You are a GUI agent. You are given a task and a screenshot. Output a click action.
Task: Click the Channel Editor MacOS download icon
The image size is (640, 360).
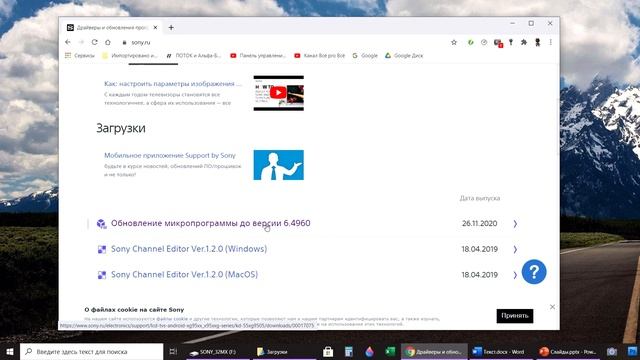tap(102, 275)
